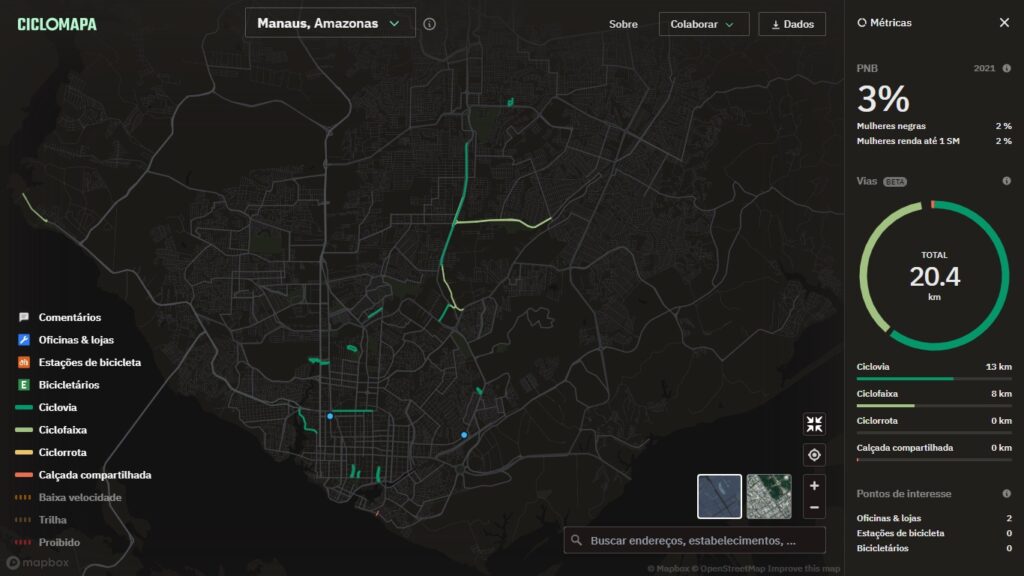Click the CICLOMAPA logo
Viewport: 1024px width, 576px height.
57,24
